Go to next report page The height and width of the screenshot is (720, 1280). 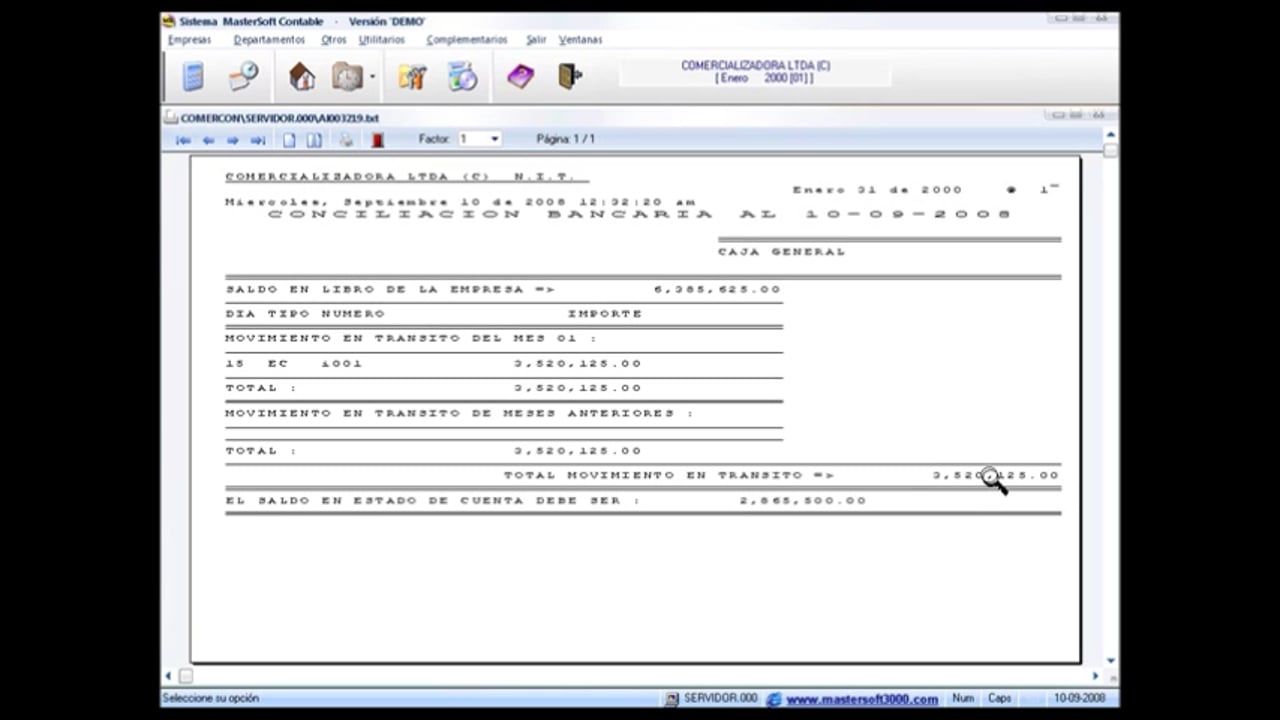pos(232,140)
